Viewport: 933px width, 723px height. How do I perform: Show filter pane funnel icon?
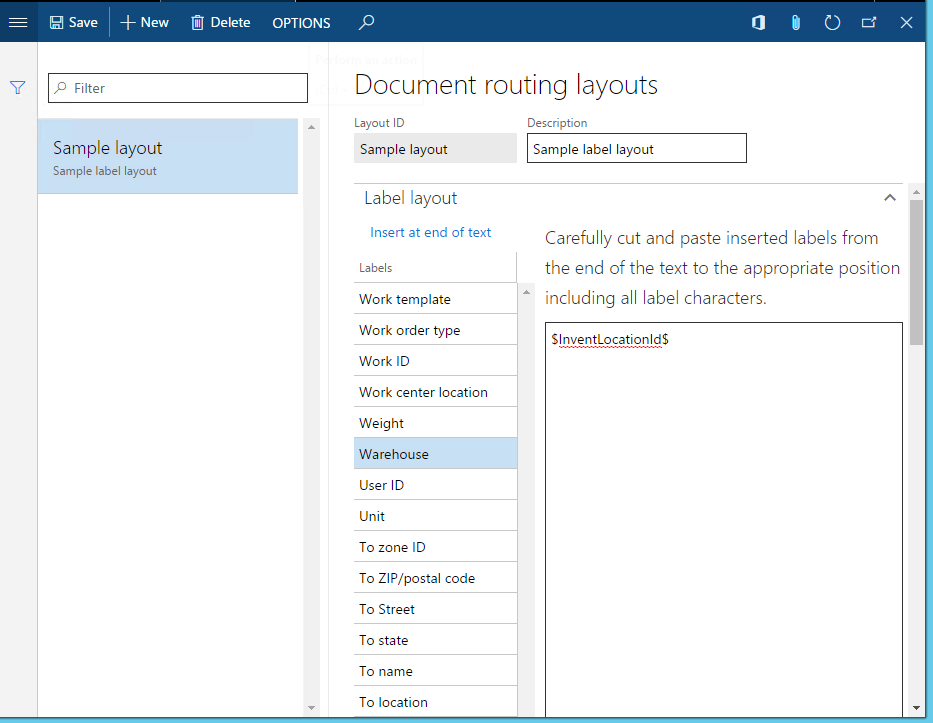tap(18, 88)
